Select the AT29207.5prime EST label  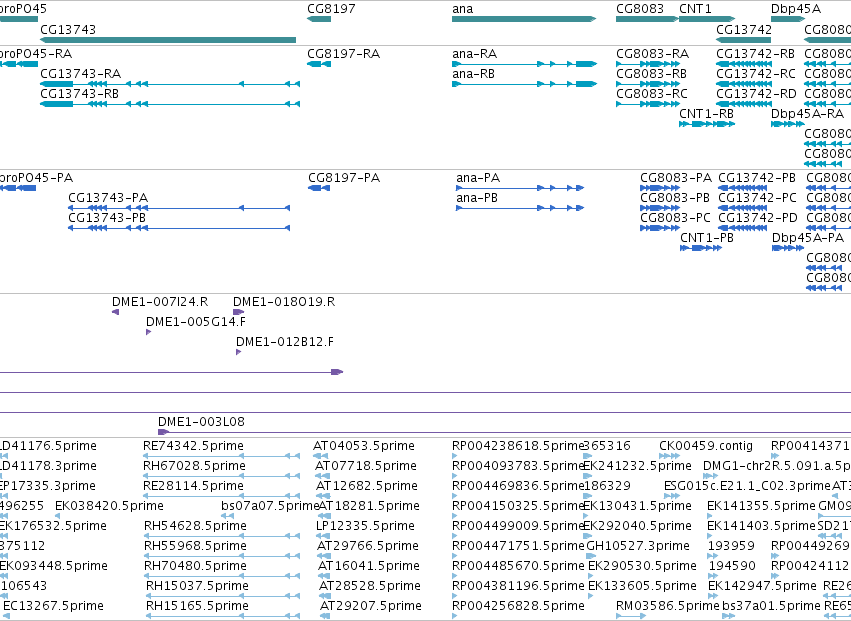[x=370, y=605]
